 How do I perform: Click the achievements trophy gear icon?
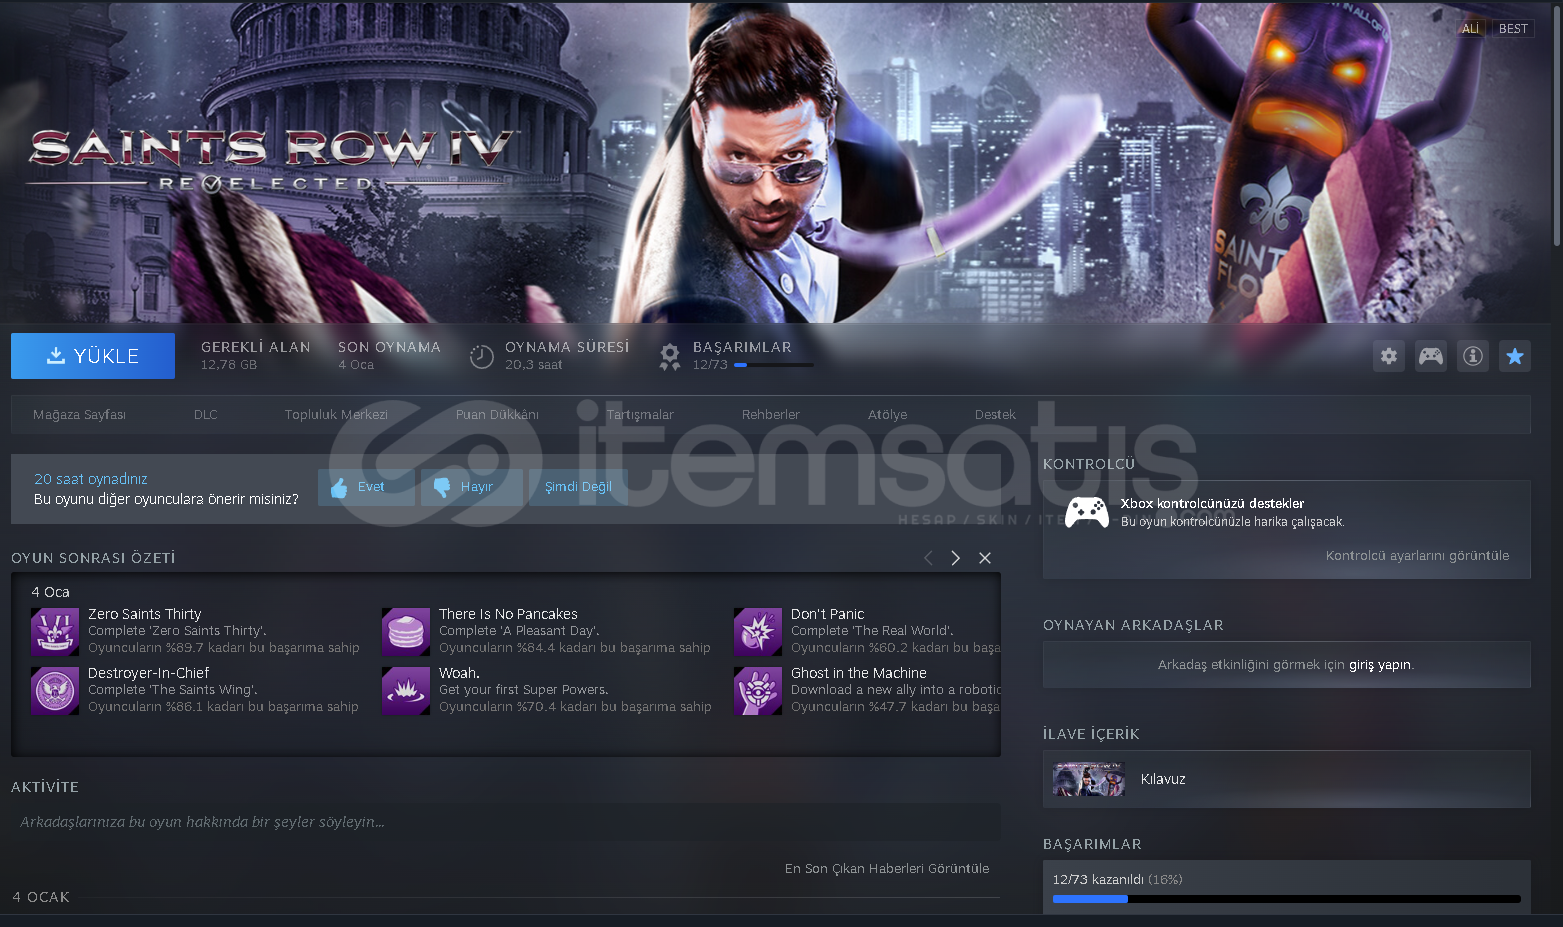(x=669, y=356)
